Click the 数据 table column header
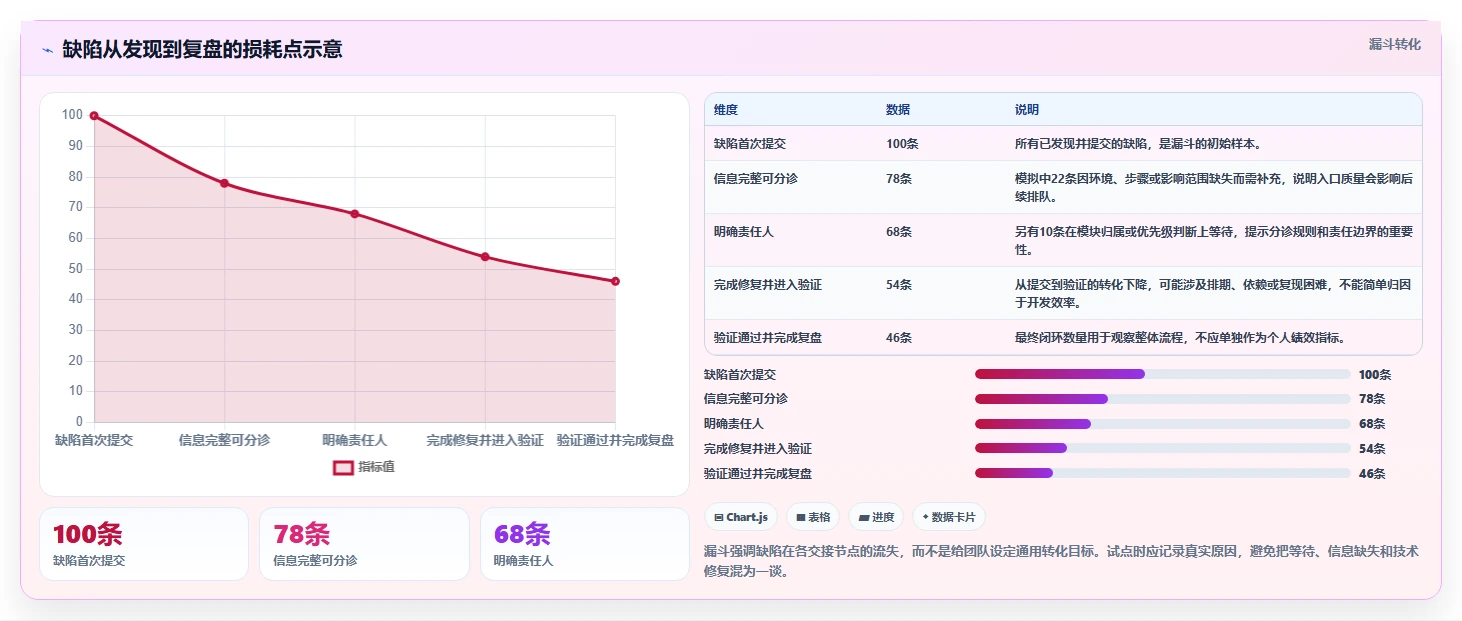The image size is (1462, 621). coord(898,110)
